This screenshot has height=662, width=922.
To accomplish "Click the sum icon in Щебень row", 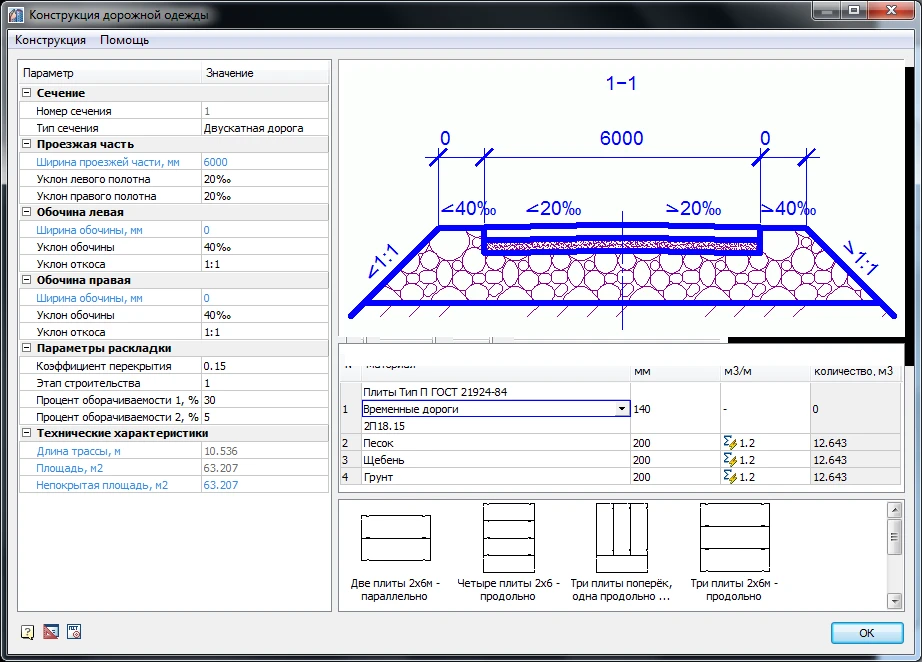I will pos(728,460).
